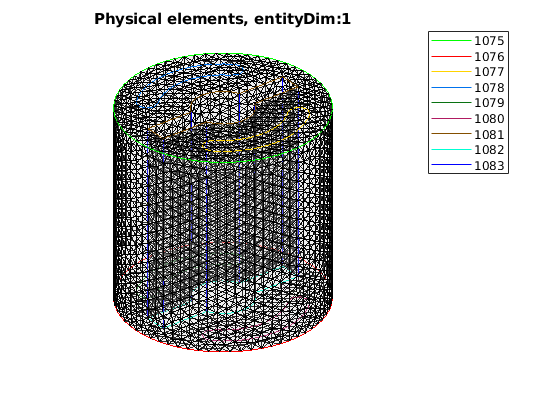
Task: Click the 1079 legend label
Action: [489, 103]
